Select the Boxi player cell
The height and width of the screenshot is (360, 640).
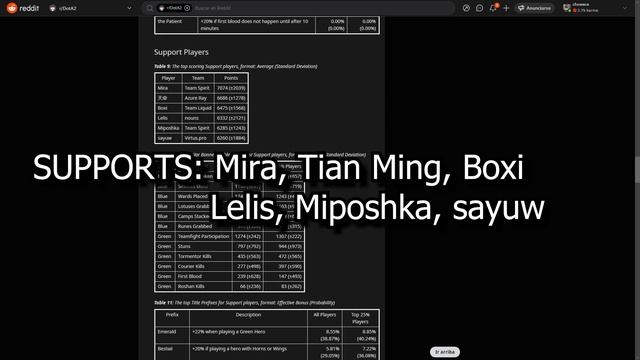tap(168, 108)
